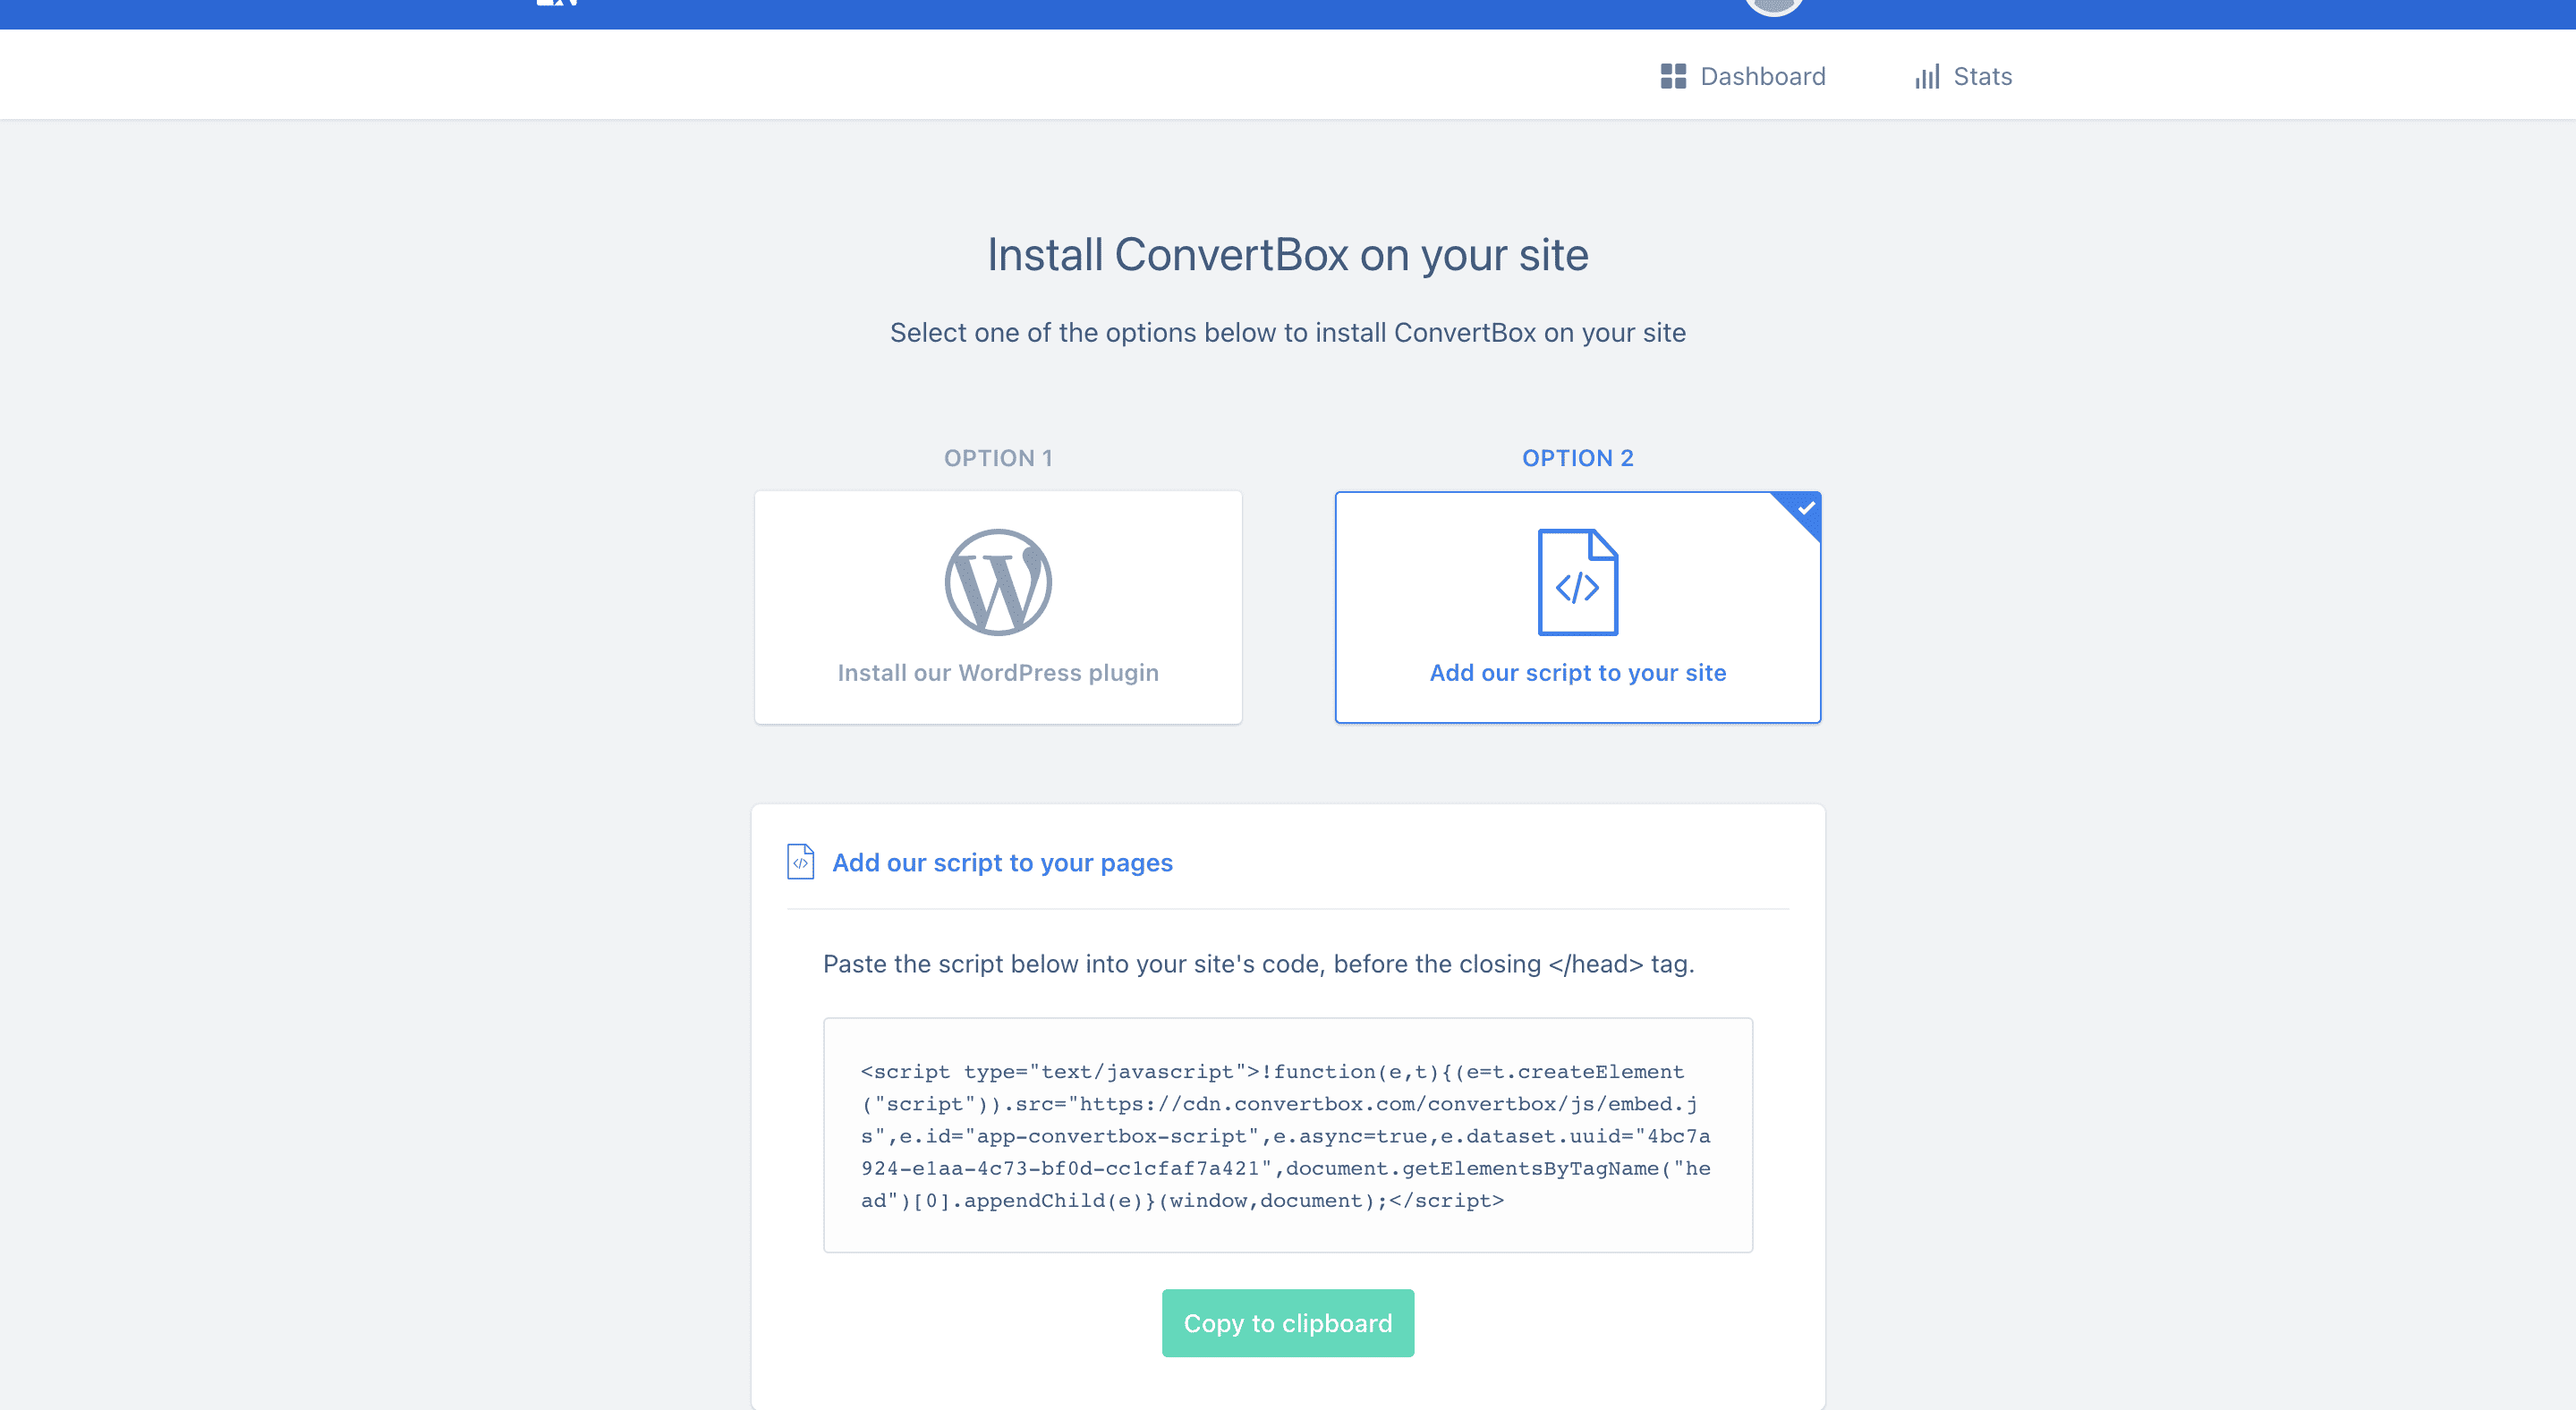Screen dimensions: 2576x1410
Task: Click the small script file icon beside heading
Action: [x=800, y=862]
